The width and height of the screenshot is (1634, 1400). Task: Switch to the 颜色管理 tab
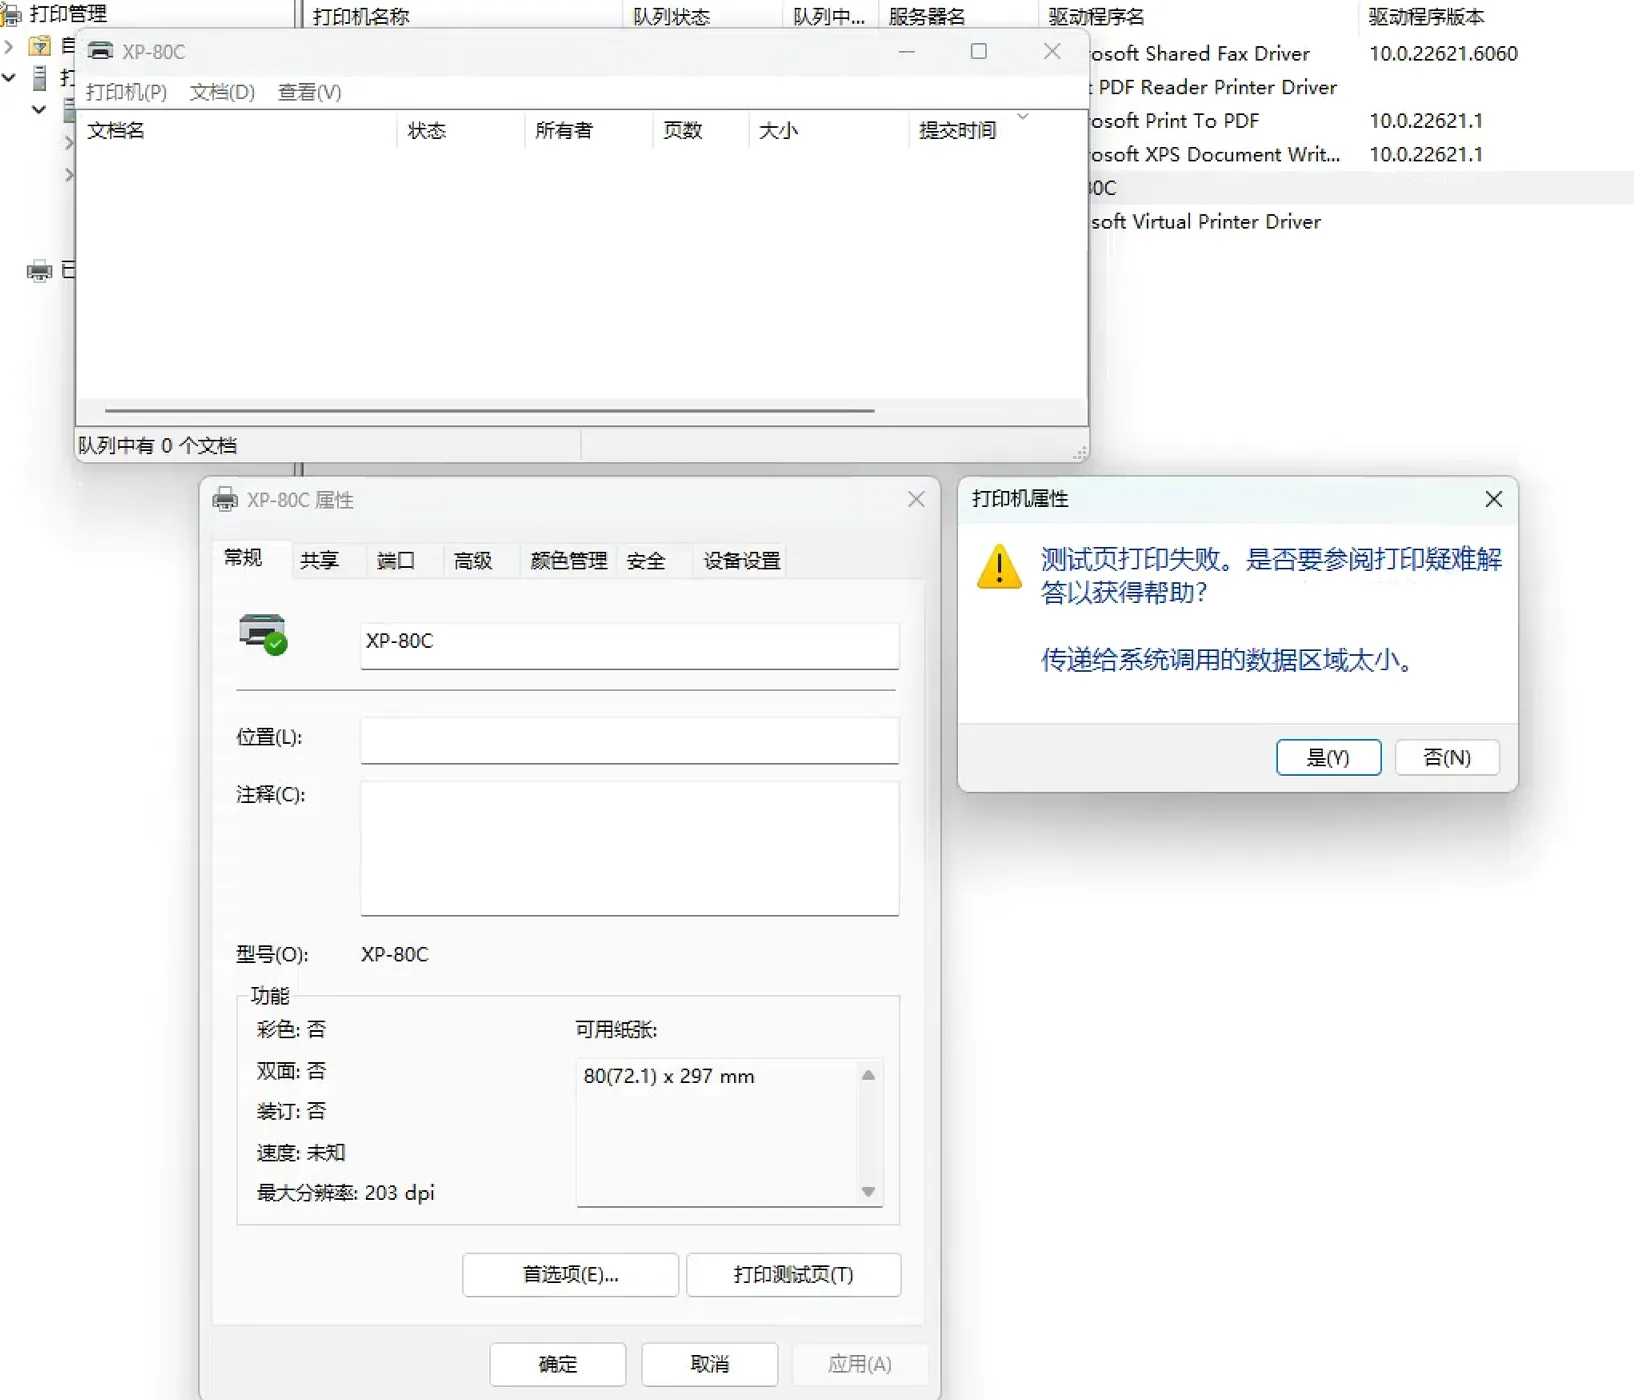568,560
